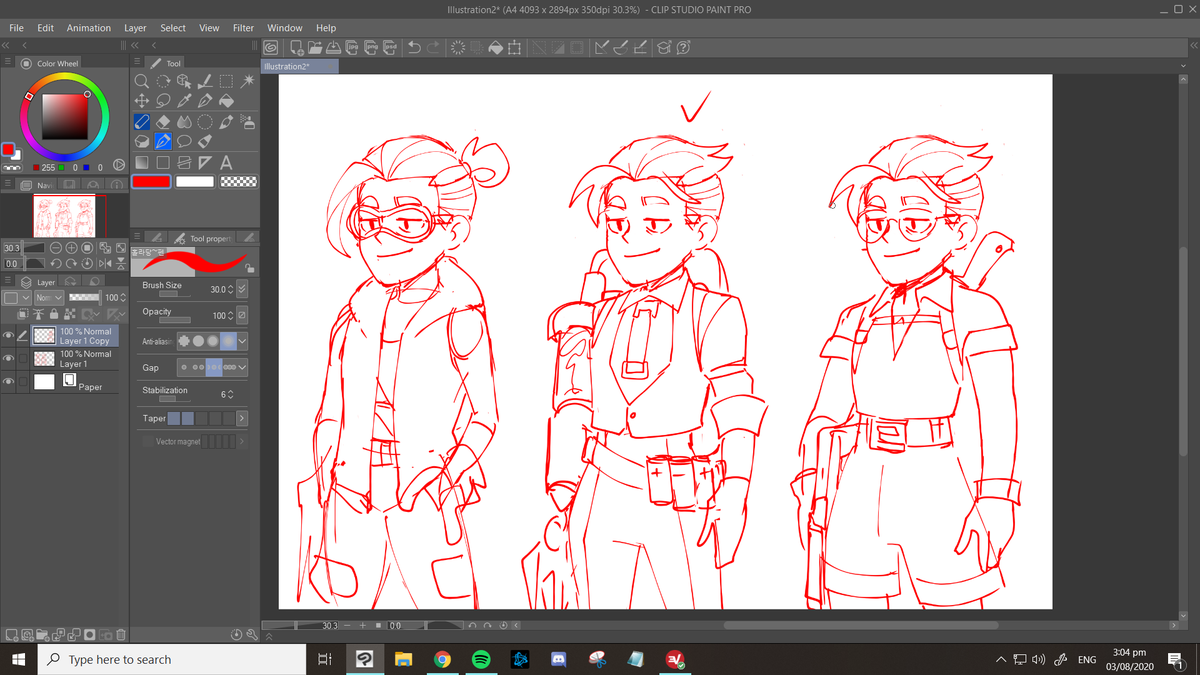Switch to the Illustration2 canvas tab
The width and height of the screenshot is (1200, 675).
point(299,66)
